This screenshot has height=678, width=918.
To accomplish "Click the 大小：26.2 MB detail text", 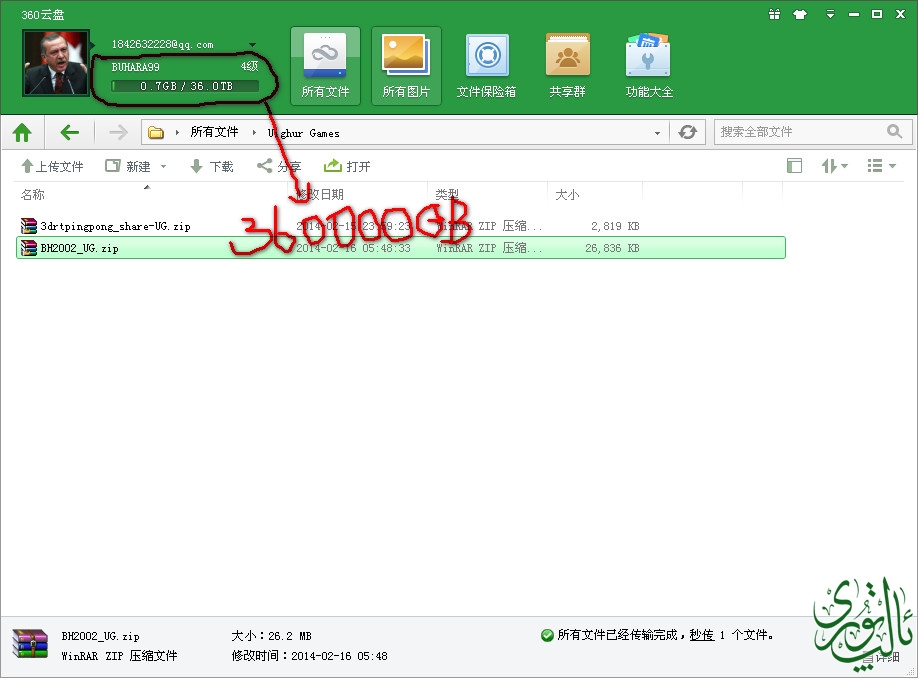I will click(x=271, y=636).
